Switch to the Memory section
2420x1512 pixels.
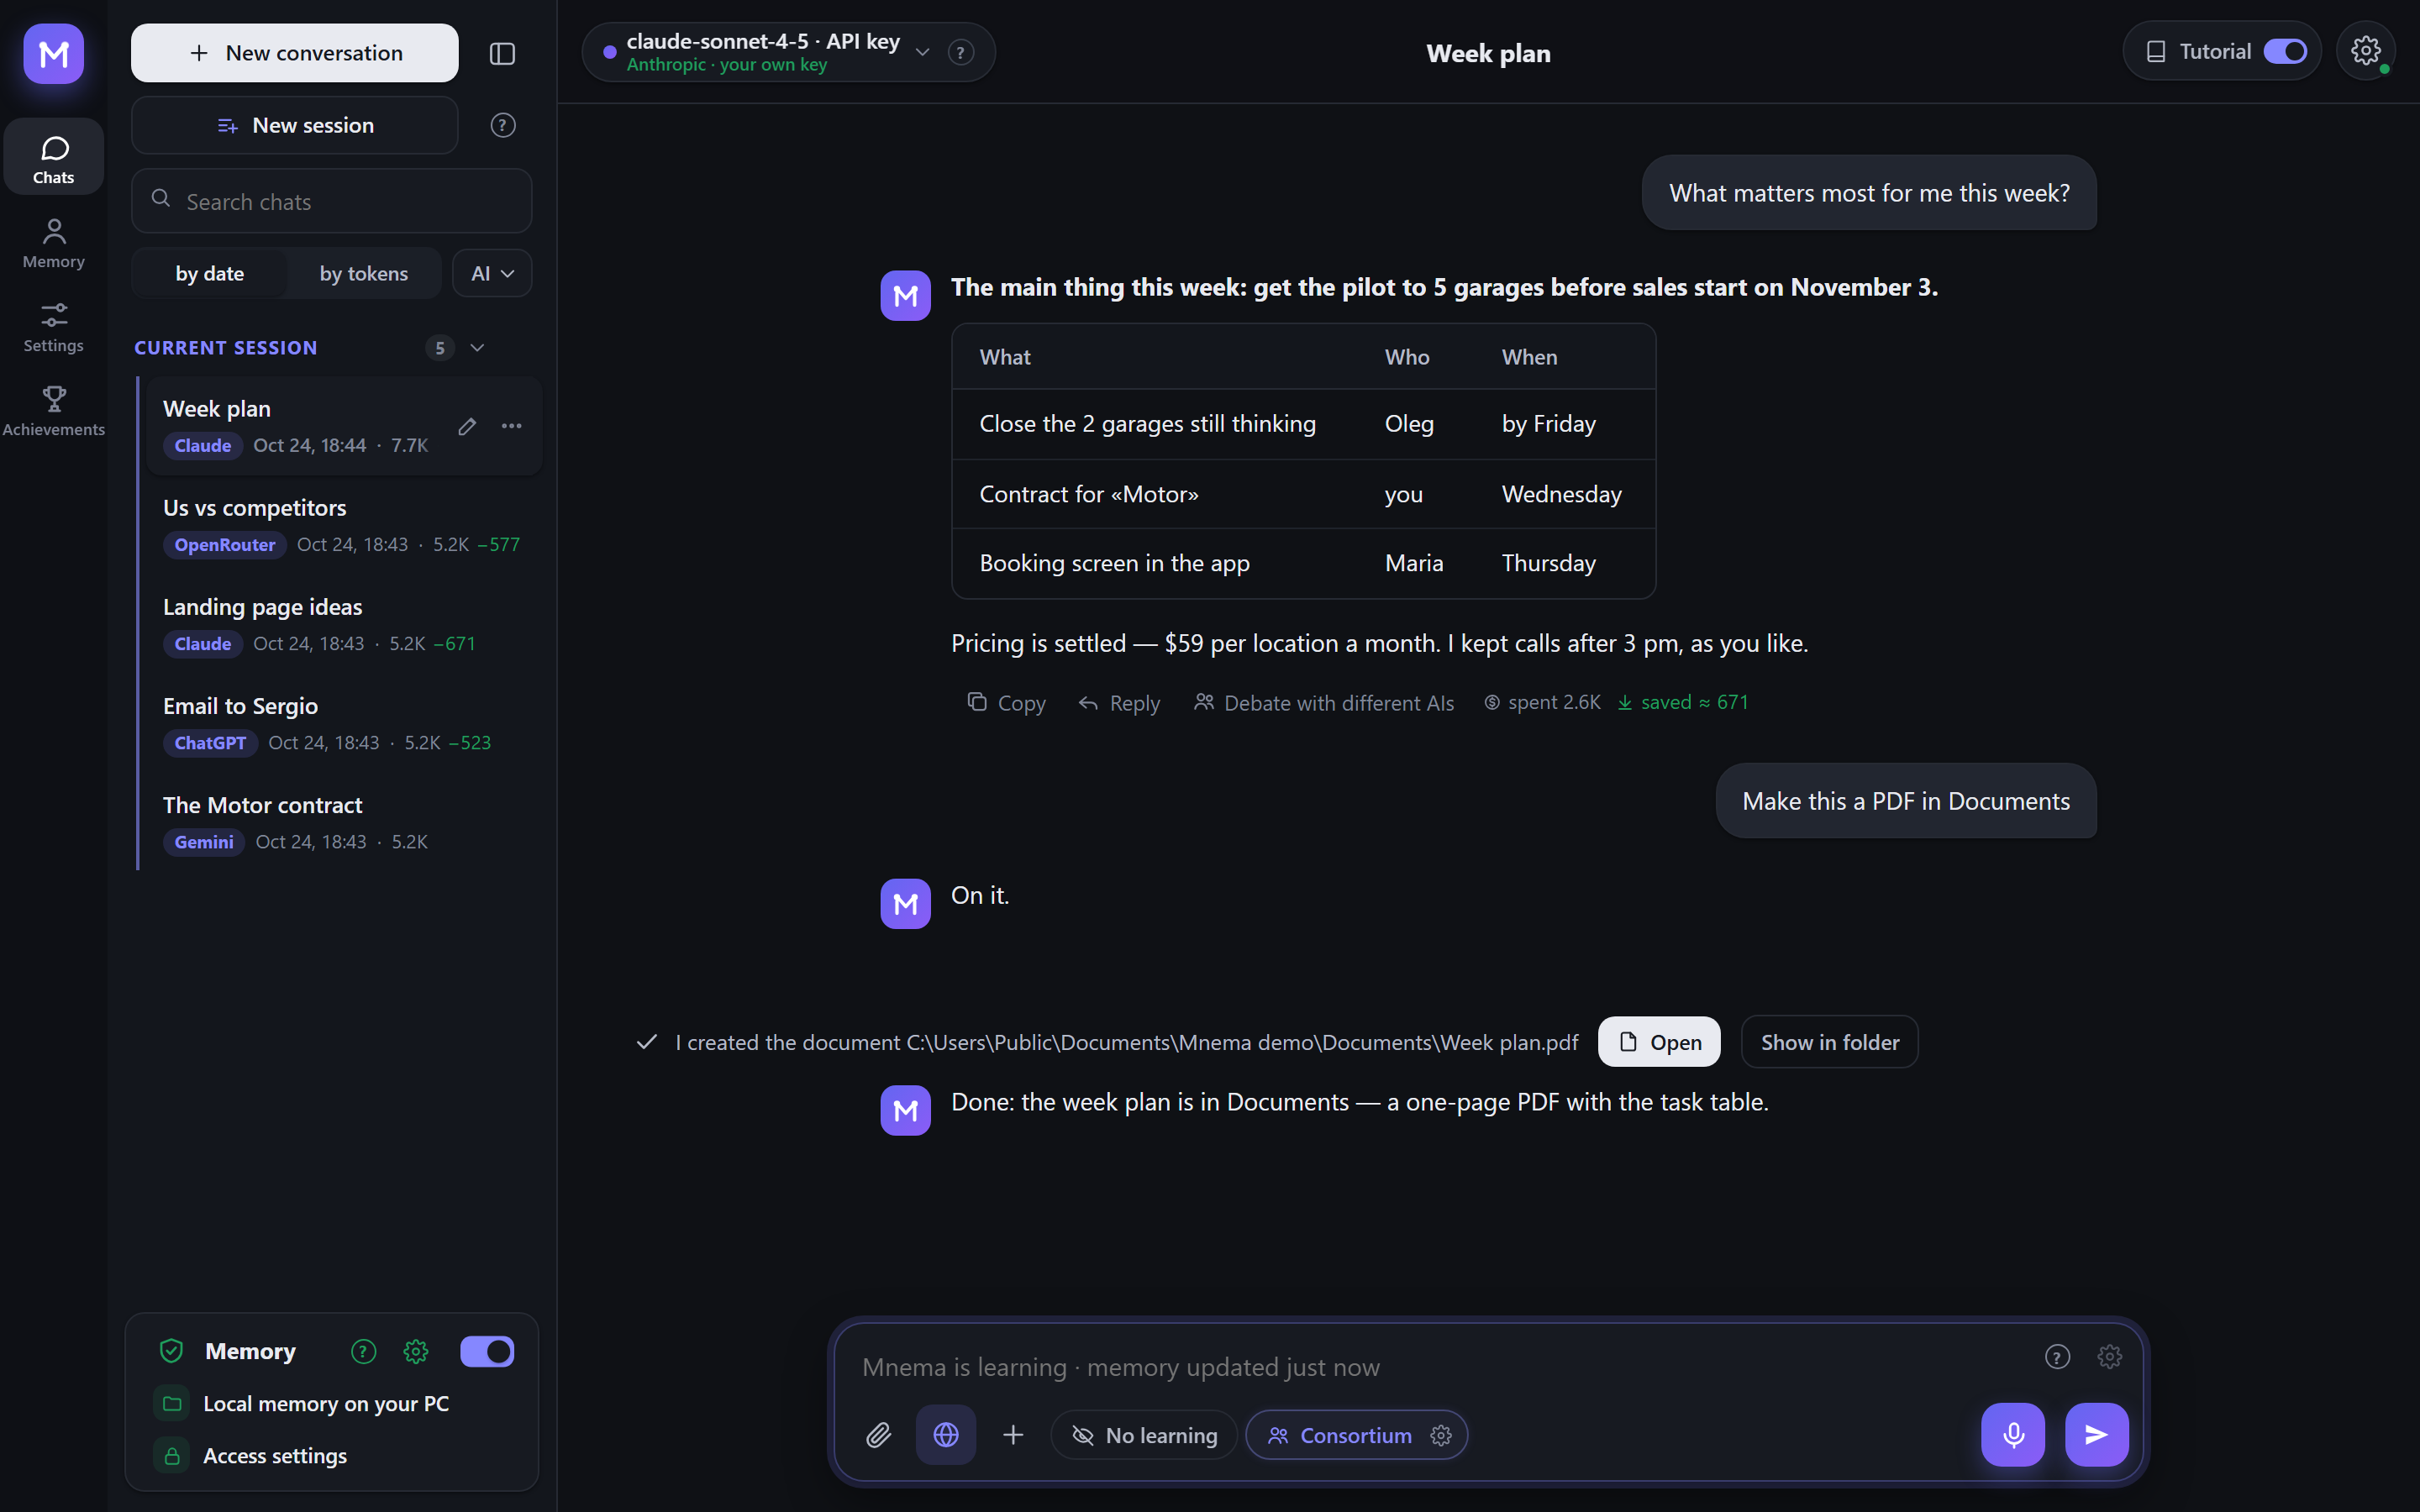54,243
